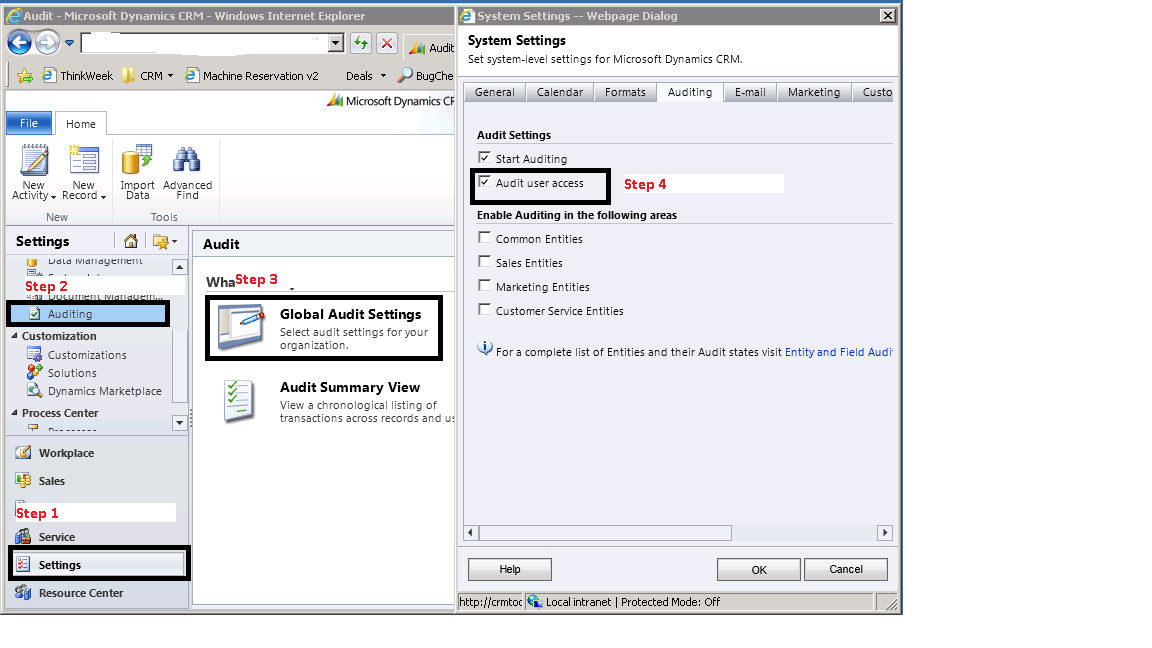Click the New Activity ribbon icon
This screenshot has width=1152, height=648.
coord(34,162)
